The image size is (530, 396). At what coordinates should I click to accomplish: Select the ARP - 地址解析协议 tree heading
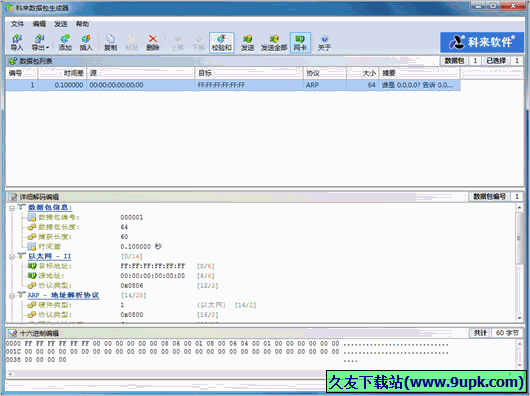63,295
